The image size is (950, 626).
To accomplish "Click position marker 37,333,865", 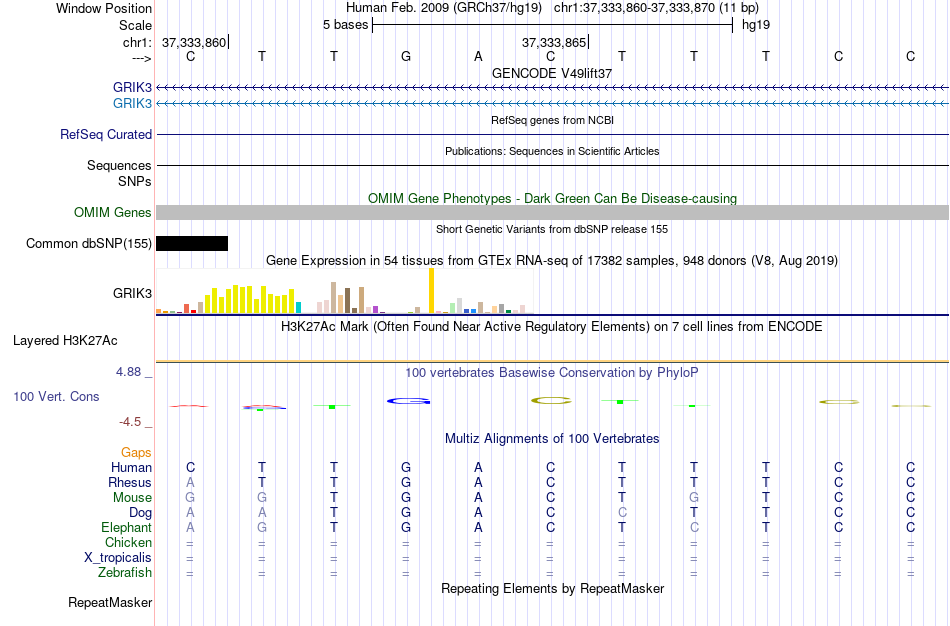I will tap(554, 42).
